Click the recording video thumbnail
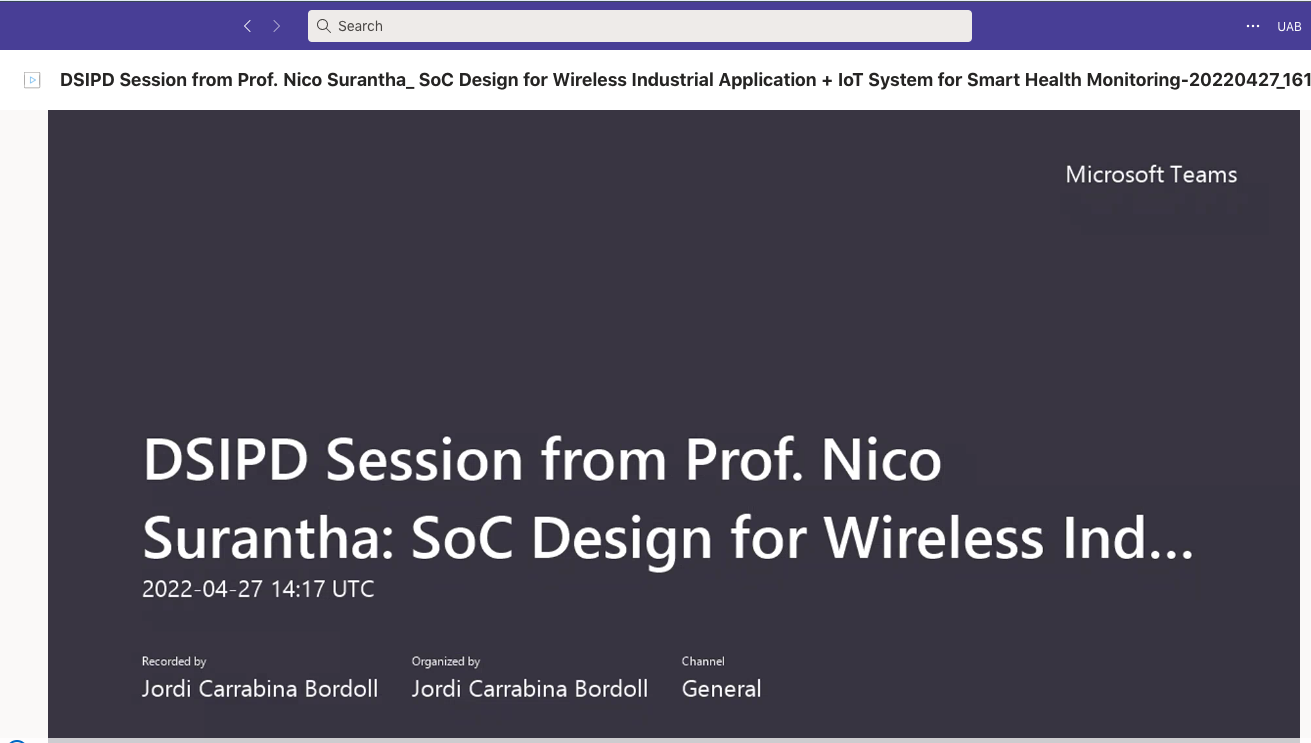 (x=674, y=424)
